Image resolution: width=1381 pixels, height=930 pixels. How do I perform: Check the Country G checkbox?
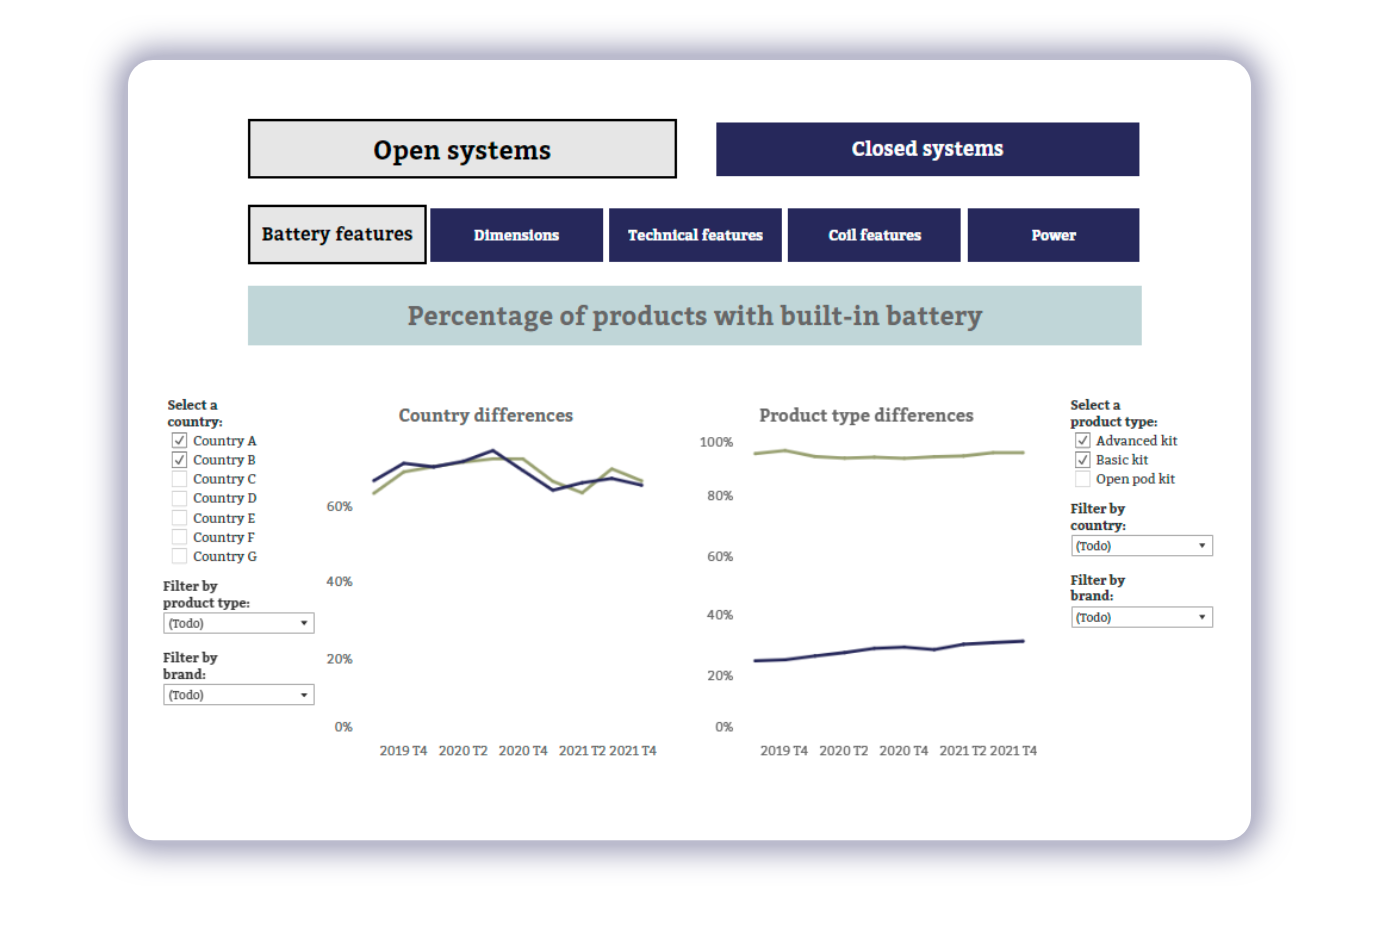pyautogui.click(x=179, y=556)
